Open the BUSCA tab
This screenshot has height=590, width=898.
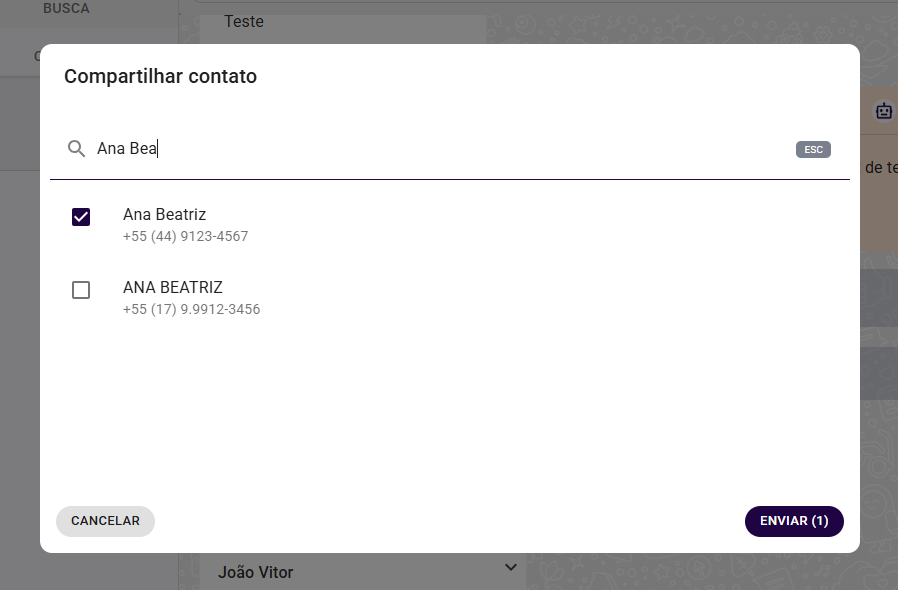click(x=64, y=8)
